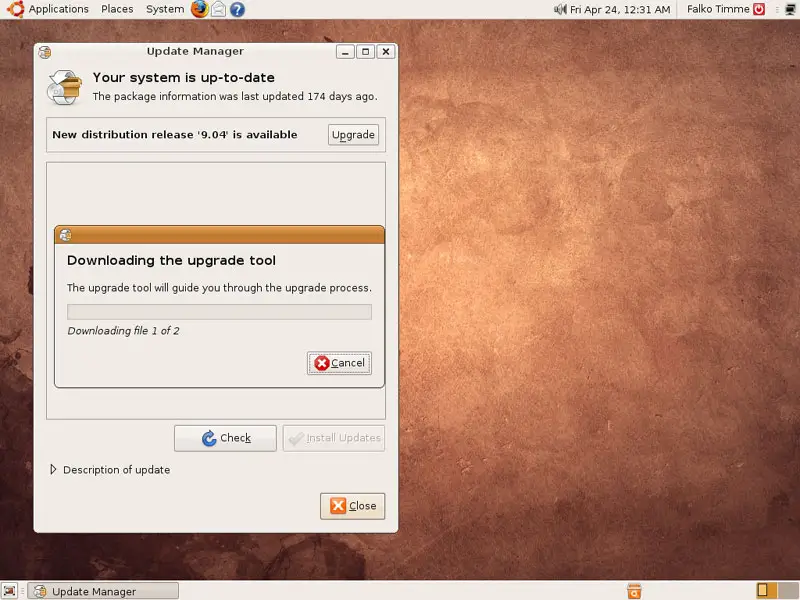This screenshot has height=600, width=800.
Task: Click the red power/shutdown icon
Action: click(759, 9)
